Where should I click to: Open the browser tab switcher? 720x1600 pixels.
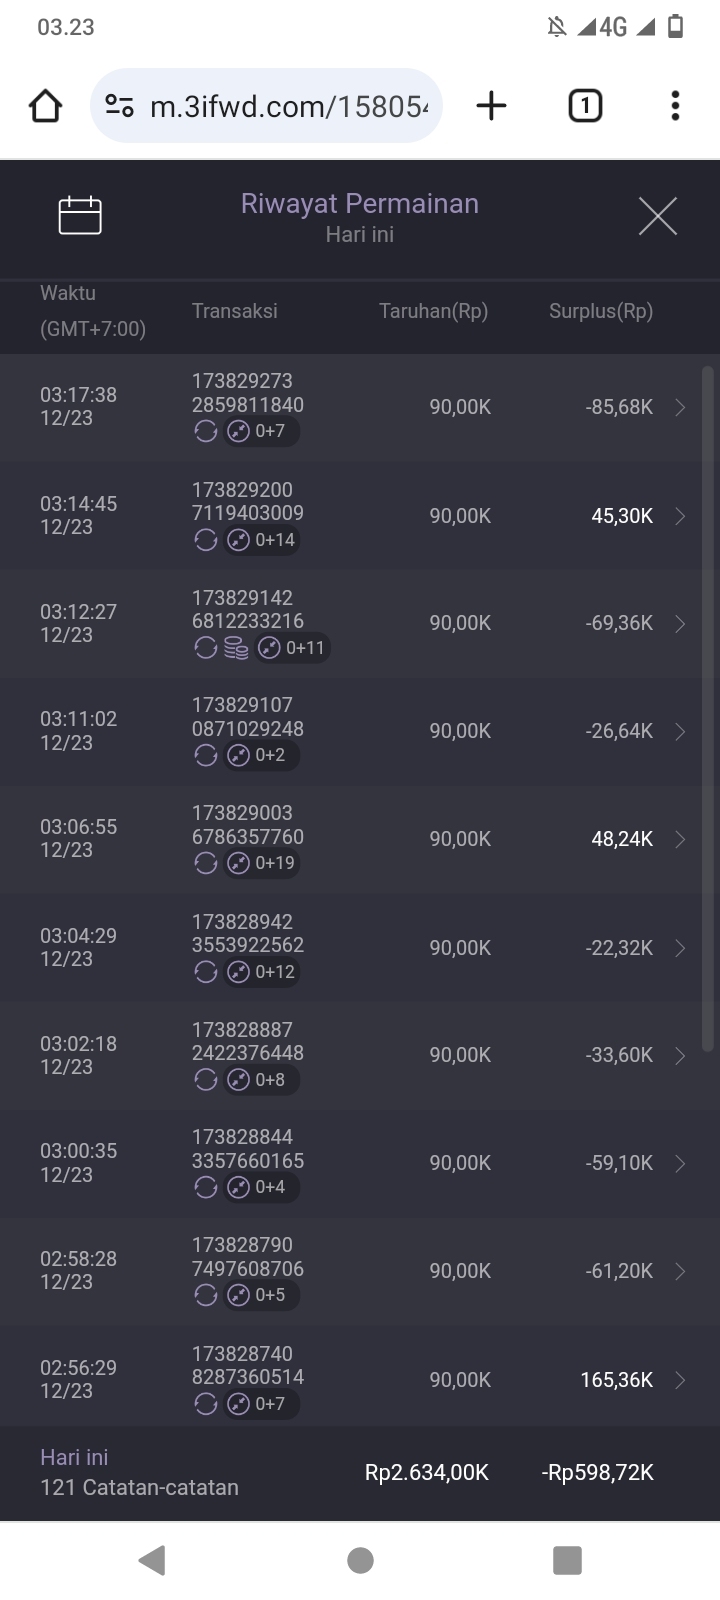[585, 106]
